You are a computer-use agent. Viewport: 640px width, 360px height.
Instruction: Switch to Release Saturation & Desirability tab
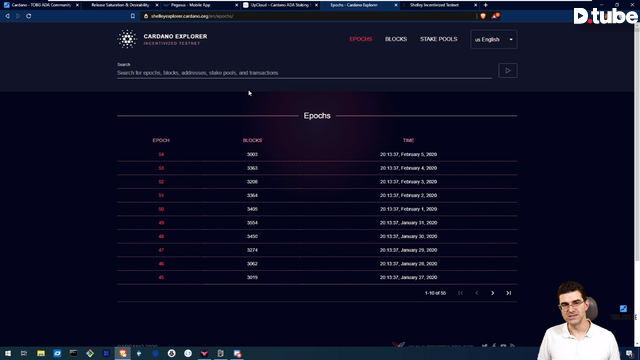[x=120, y=5]
